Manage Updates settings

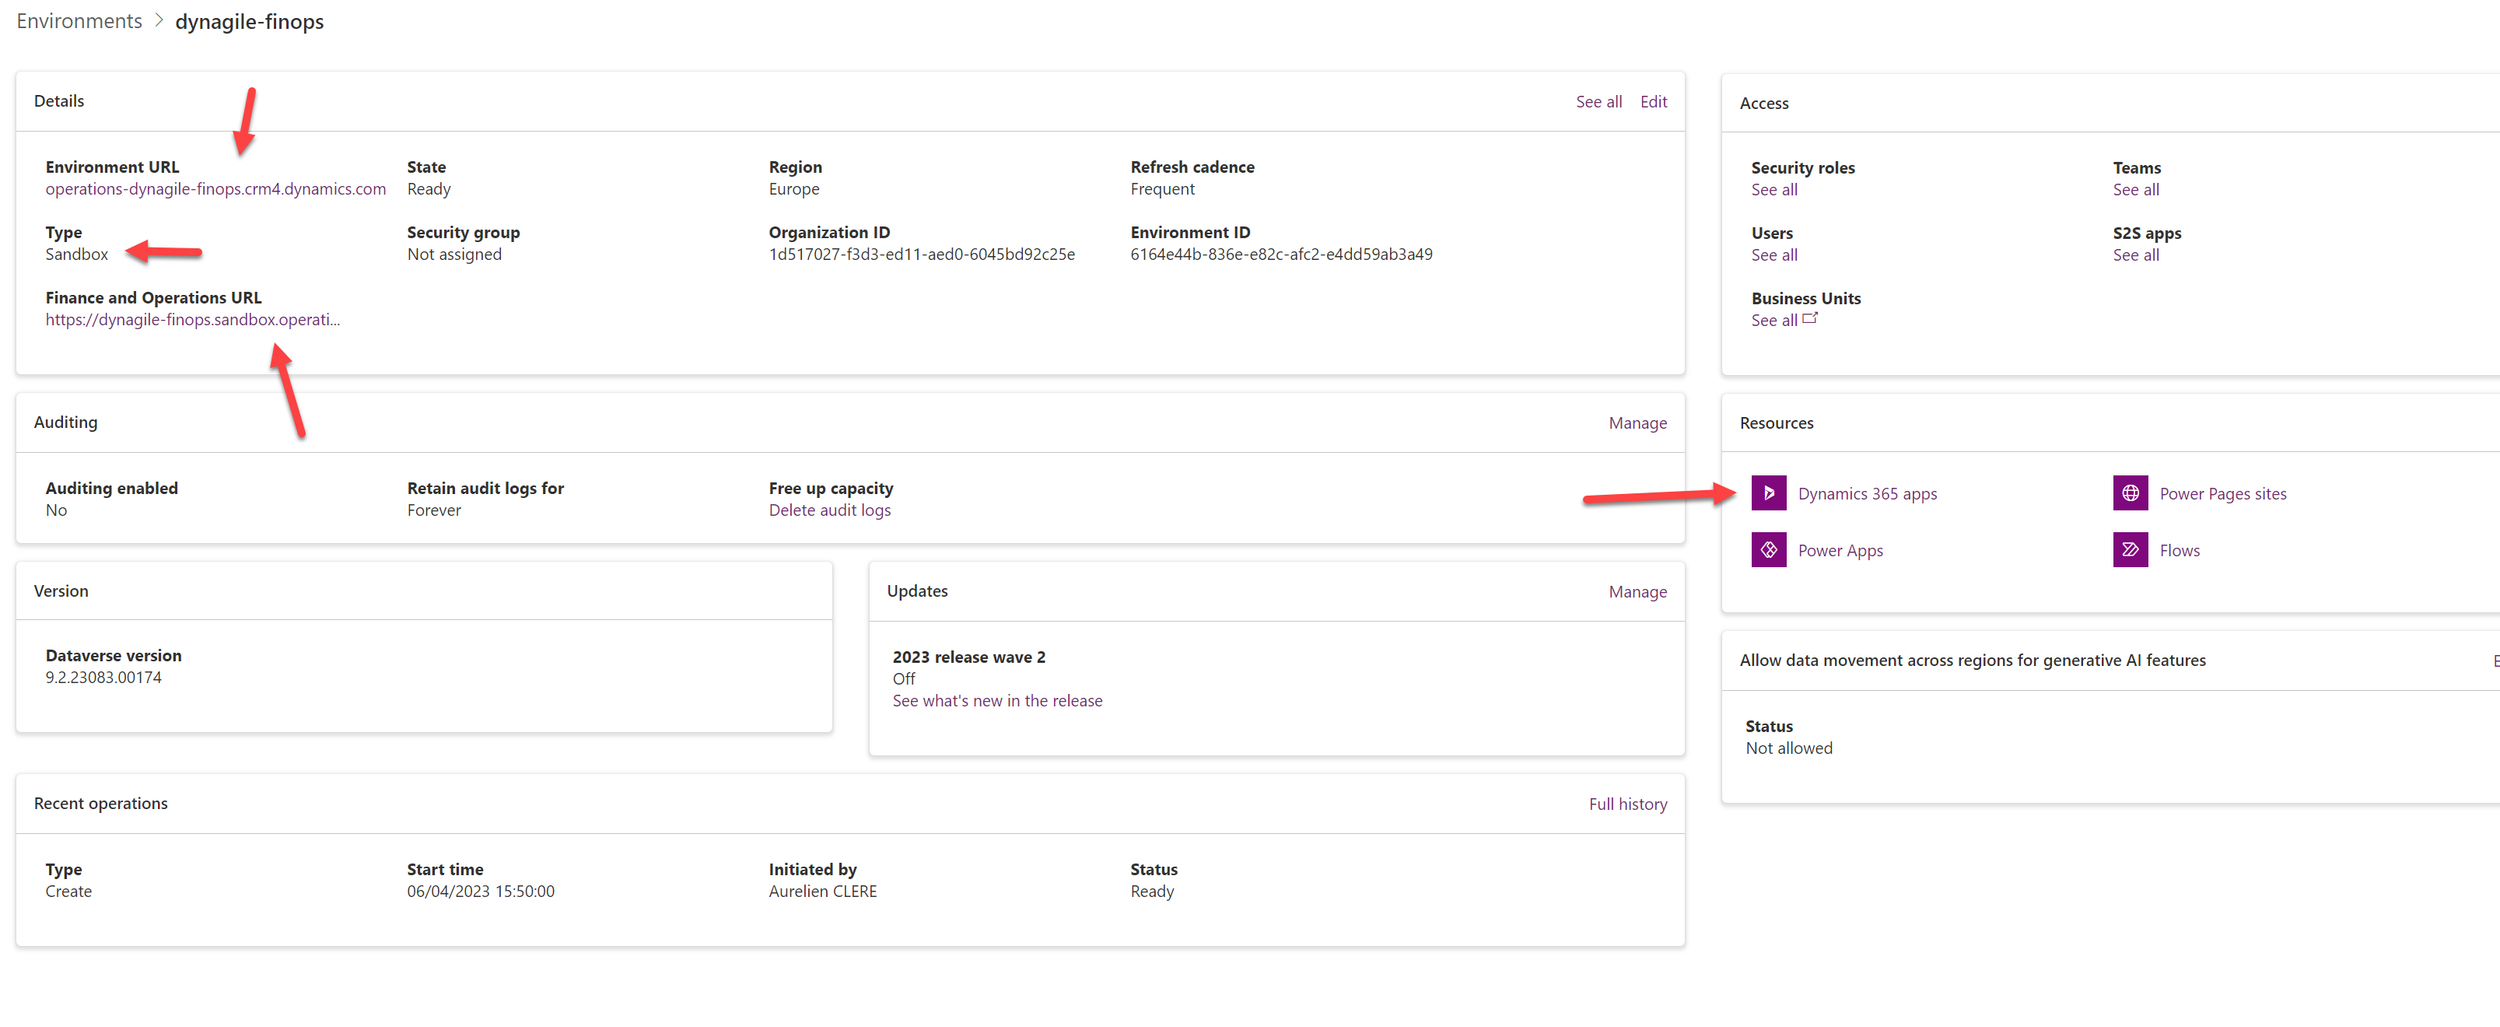(x=1637, y=592)
